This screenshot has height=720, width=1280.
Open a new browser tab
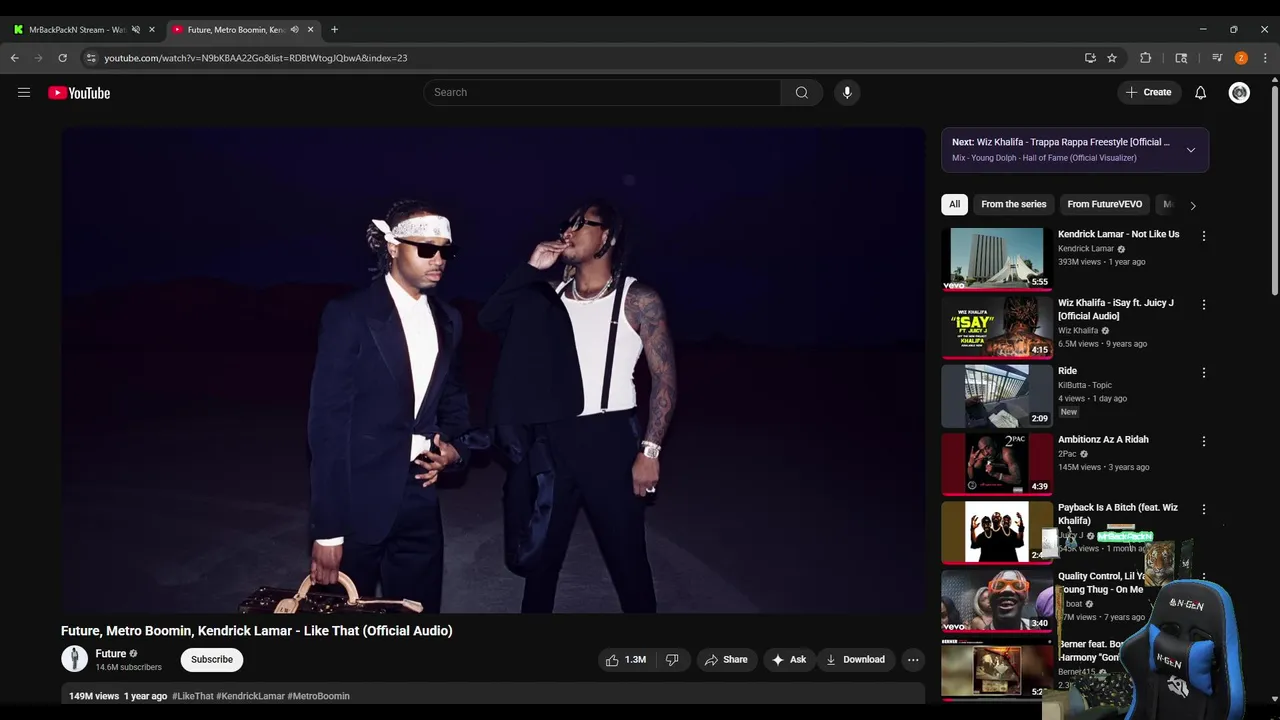click(334, 30)
